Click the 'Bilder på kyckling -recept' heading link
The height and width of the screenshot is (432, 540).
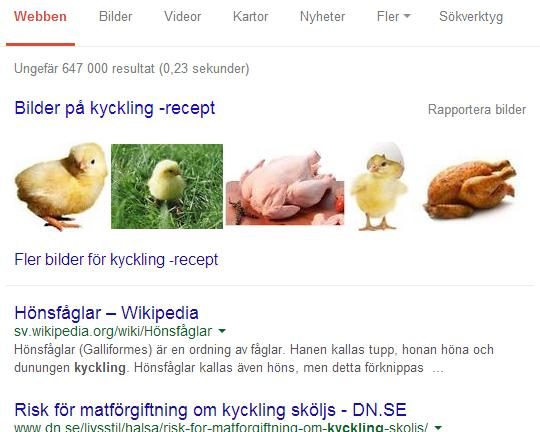pyautogui.click(x=115, y=108)
